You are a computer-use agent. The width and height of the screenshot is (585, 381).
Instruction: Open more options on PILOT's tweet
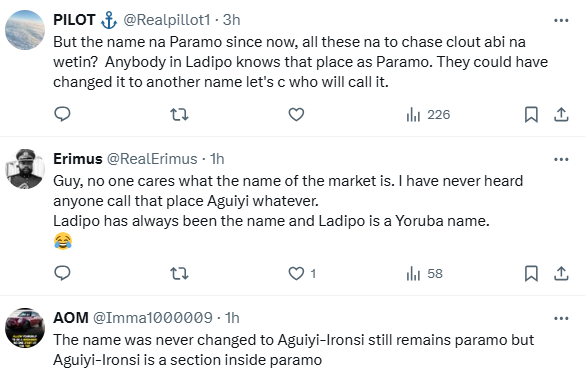point(561,20)
